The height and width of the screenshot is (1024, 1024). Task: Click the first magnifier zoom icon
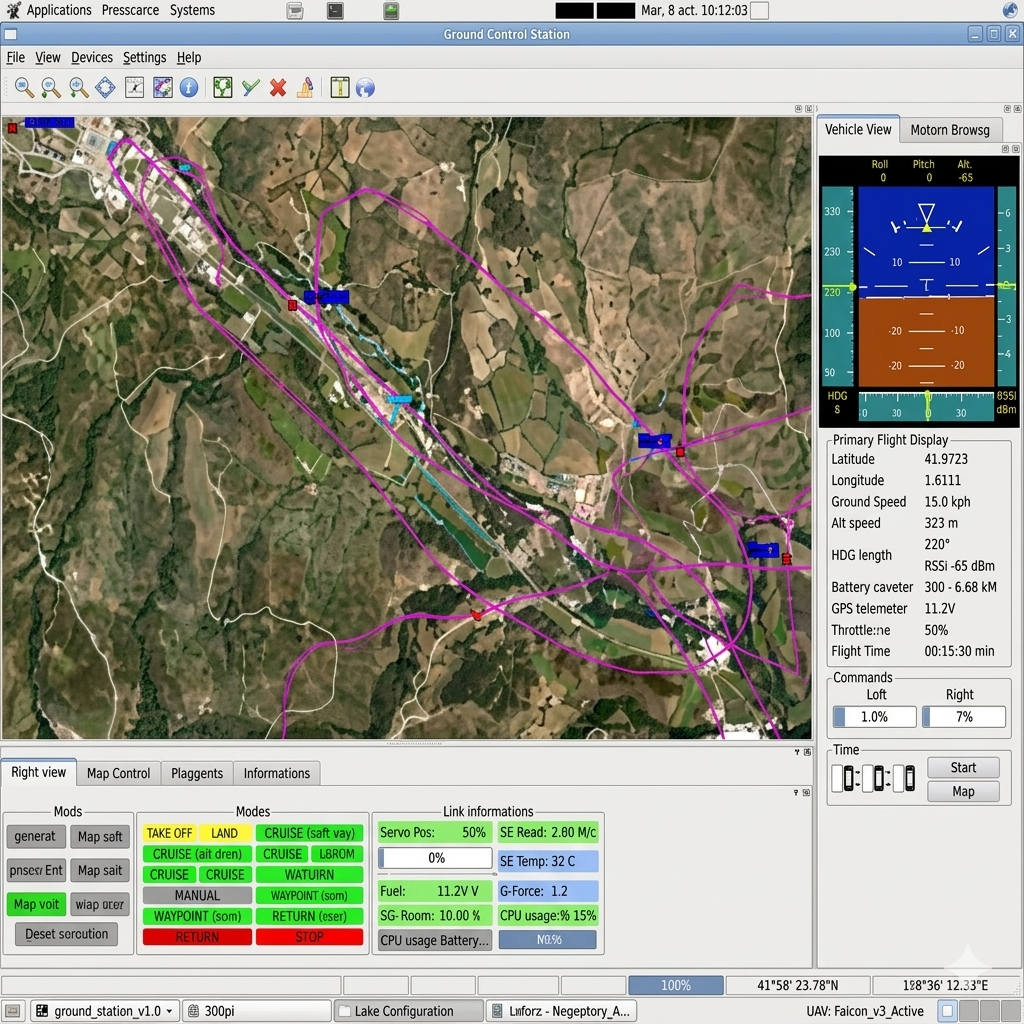(24, 88)
